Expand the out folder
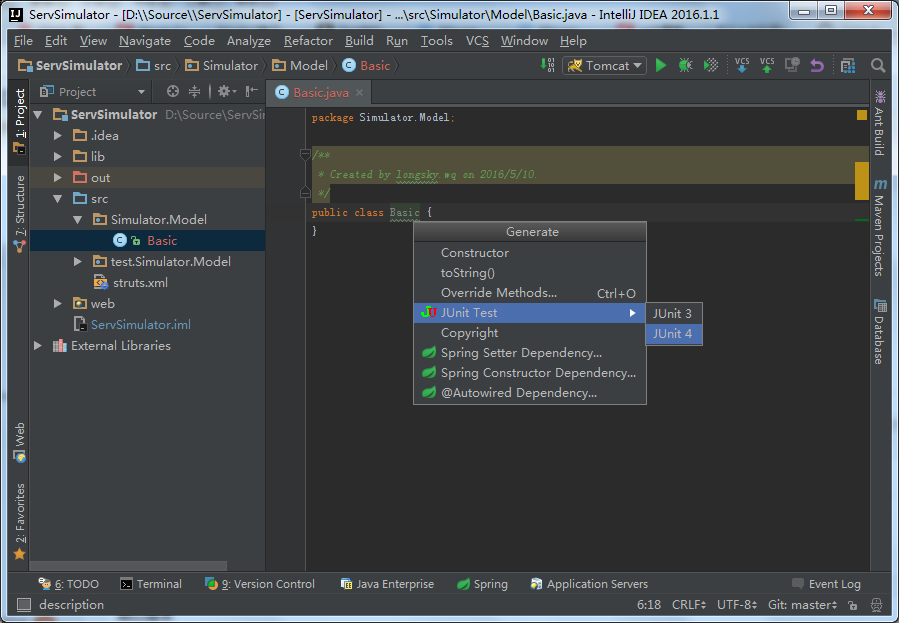 click(x=57, y=178)
